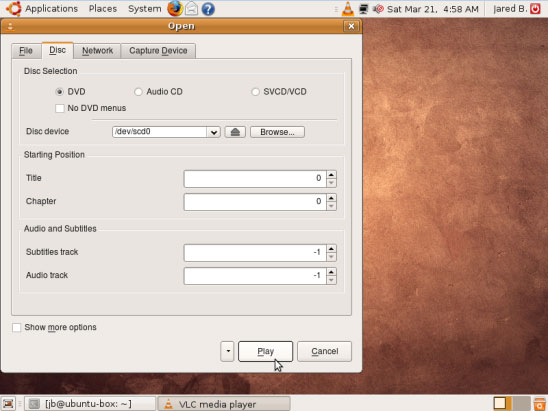Click the Play button

click(x=266, y=351)
